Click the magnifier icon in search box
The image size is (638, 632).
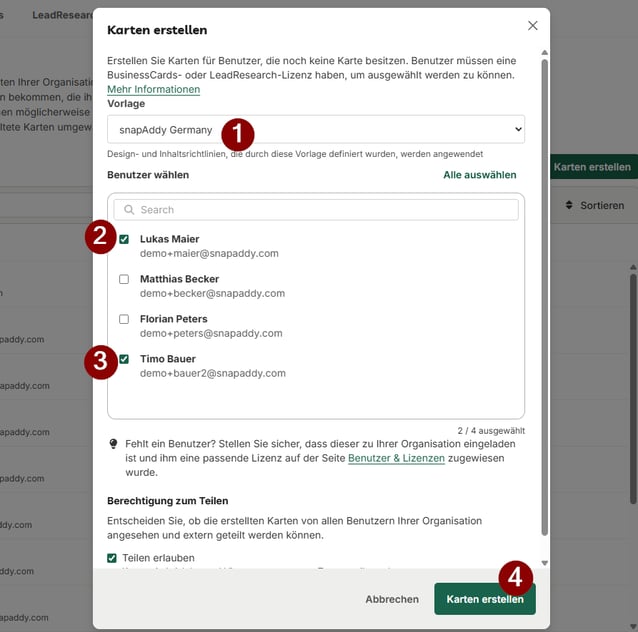coord(129,210)
